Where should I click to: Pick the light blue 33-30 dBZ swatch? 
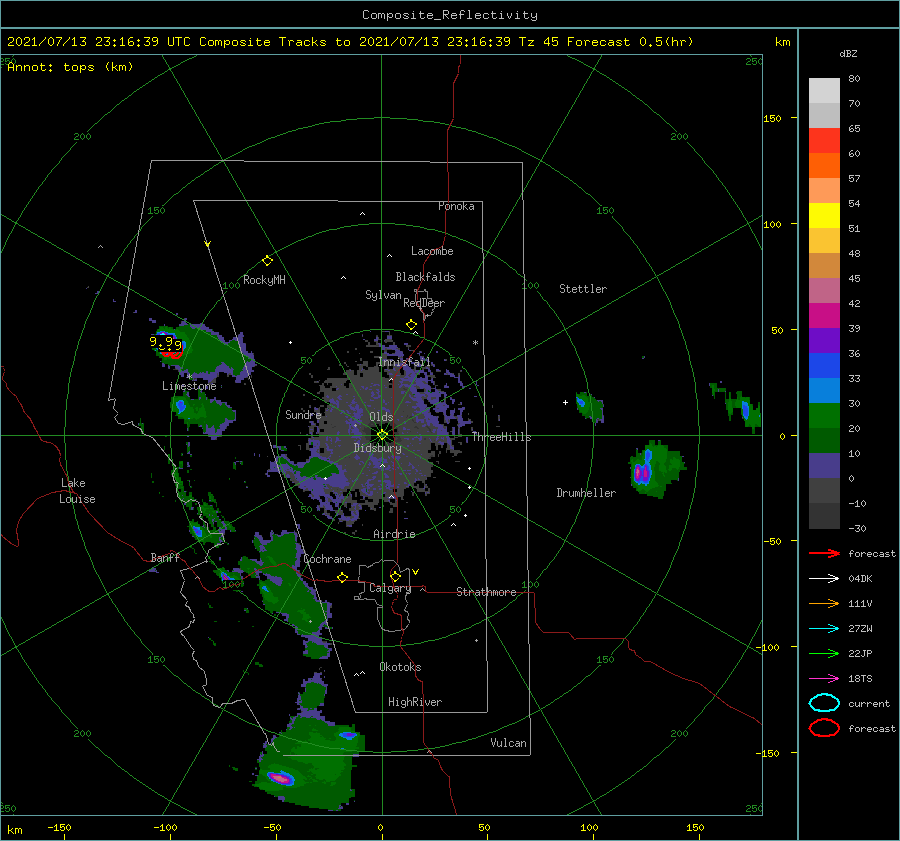(824, 390)
